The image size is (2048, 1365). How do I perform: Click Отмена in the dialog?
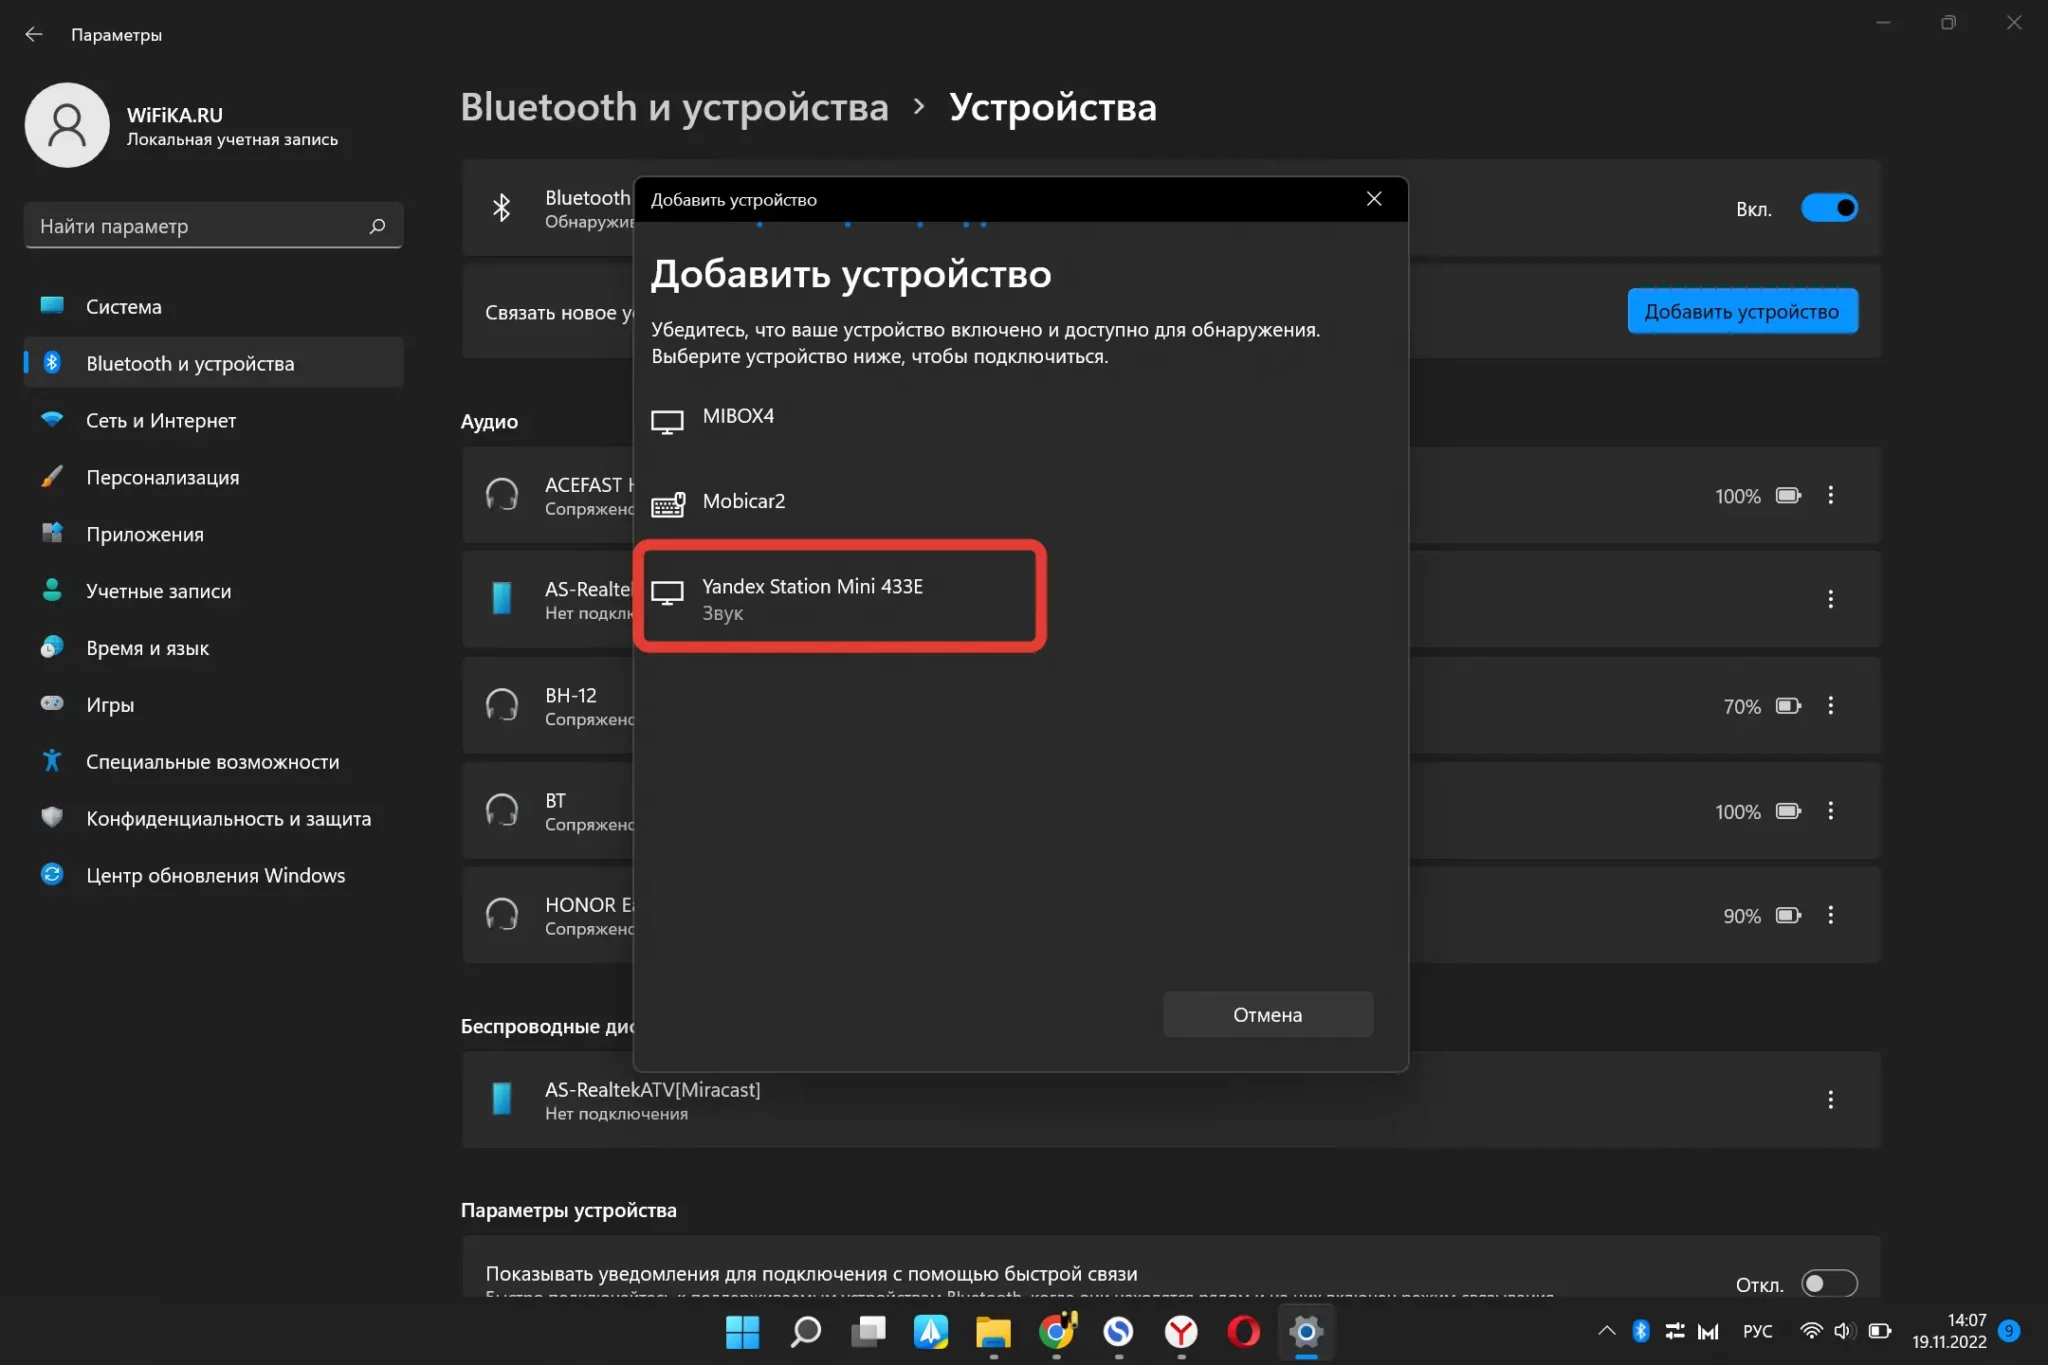click(1267, 1014)
